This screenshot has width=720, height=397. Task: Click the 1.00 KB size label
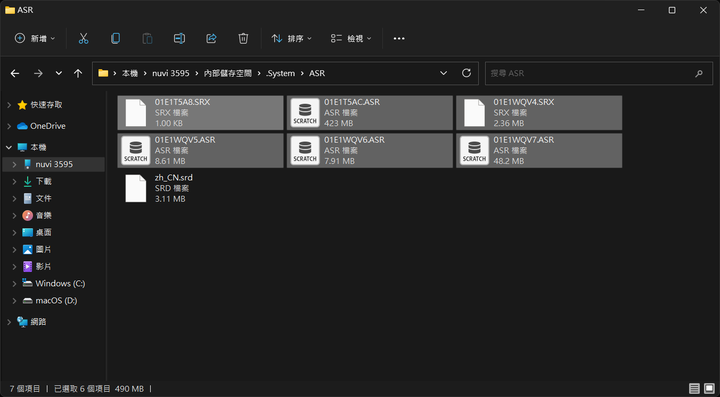(x=169, y=123)
